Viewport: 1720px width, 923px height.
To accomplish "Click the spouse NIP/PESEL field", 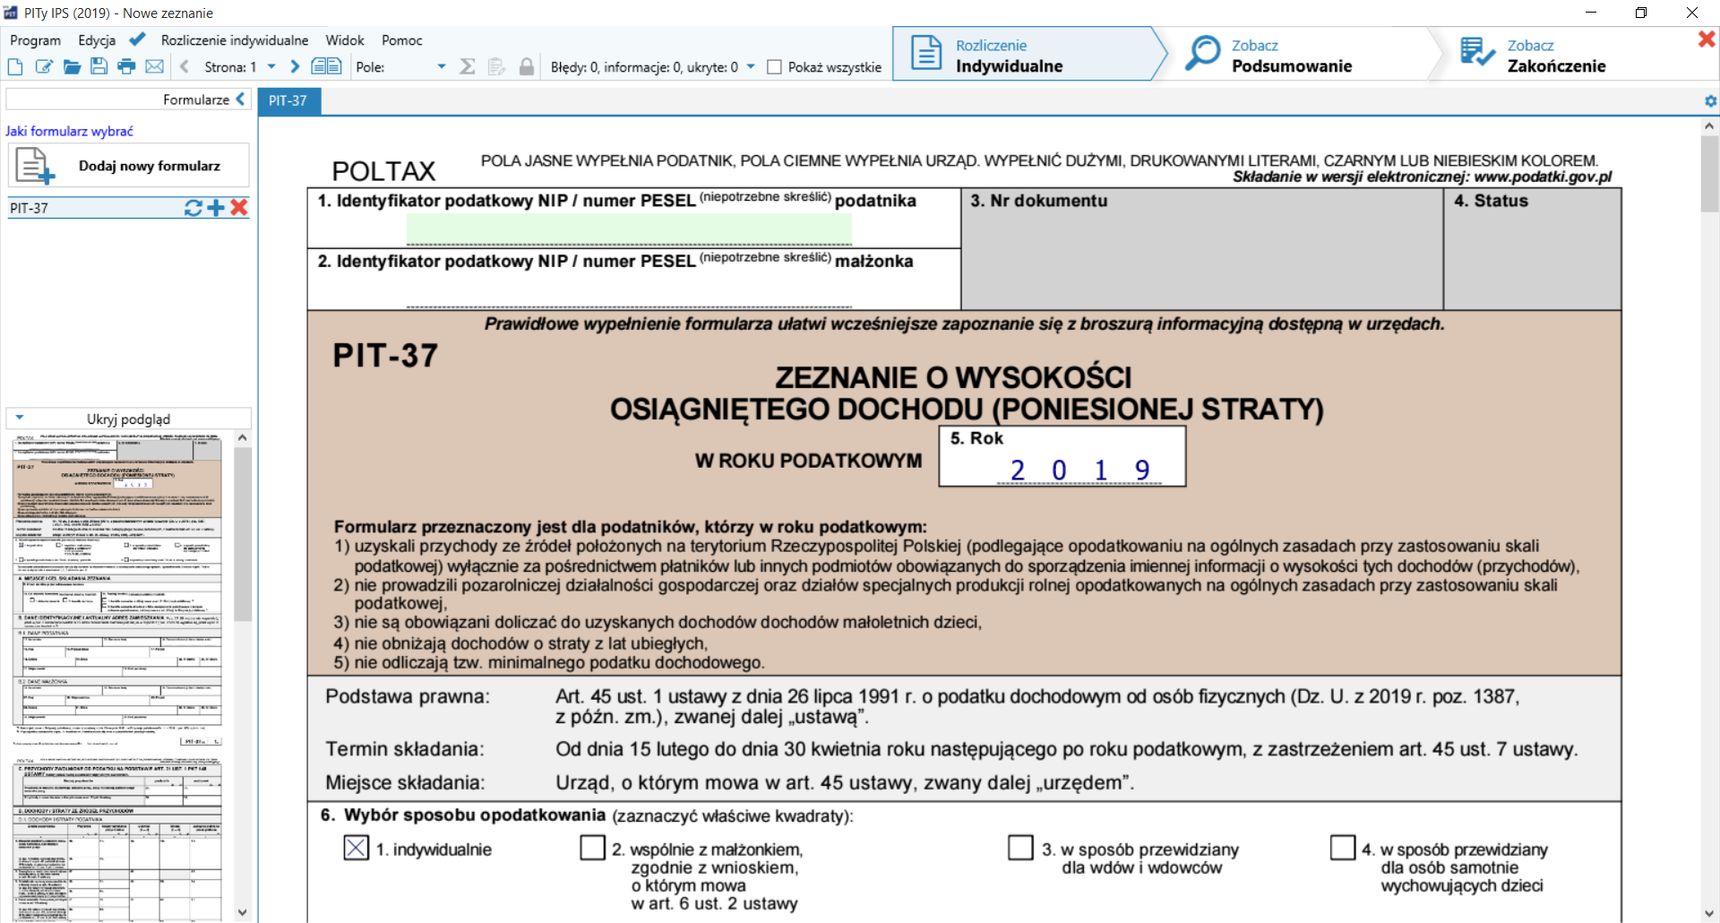I will click(629, 291).
